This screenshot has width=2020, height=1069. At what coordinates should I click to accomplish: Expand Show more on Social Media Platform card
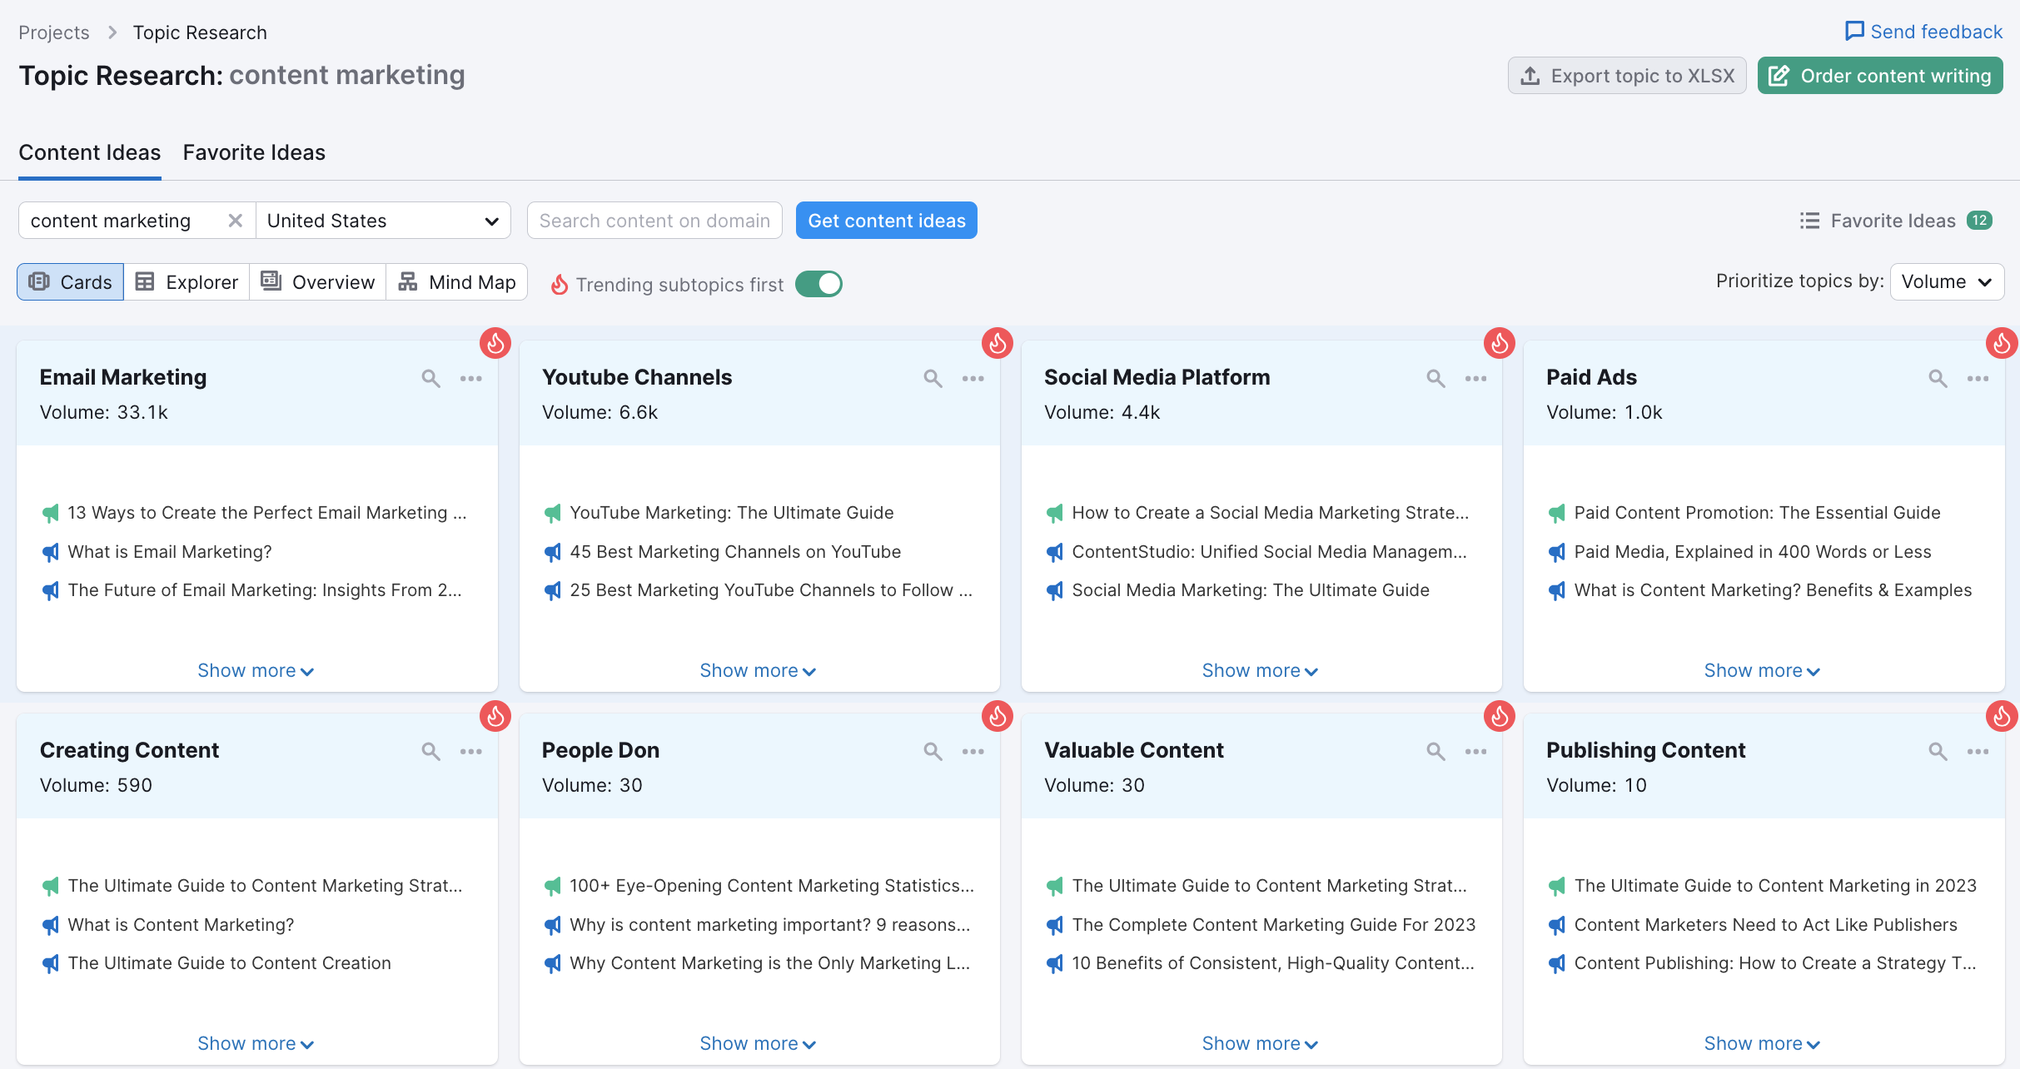[1260, 670]
